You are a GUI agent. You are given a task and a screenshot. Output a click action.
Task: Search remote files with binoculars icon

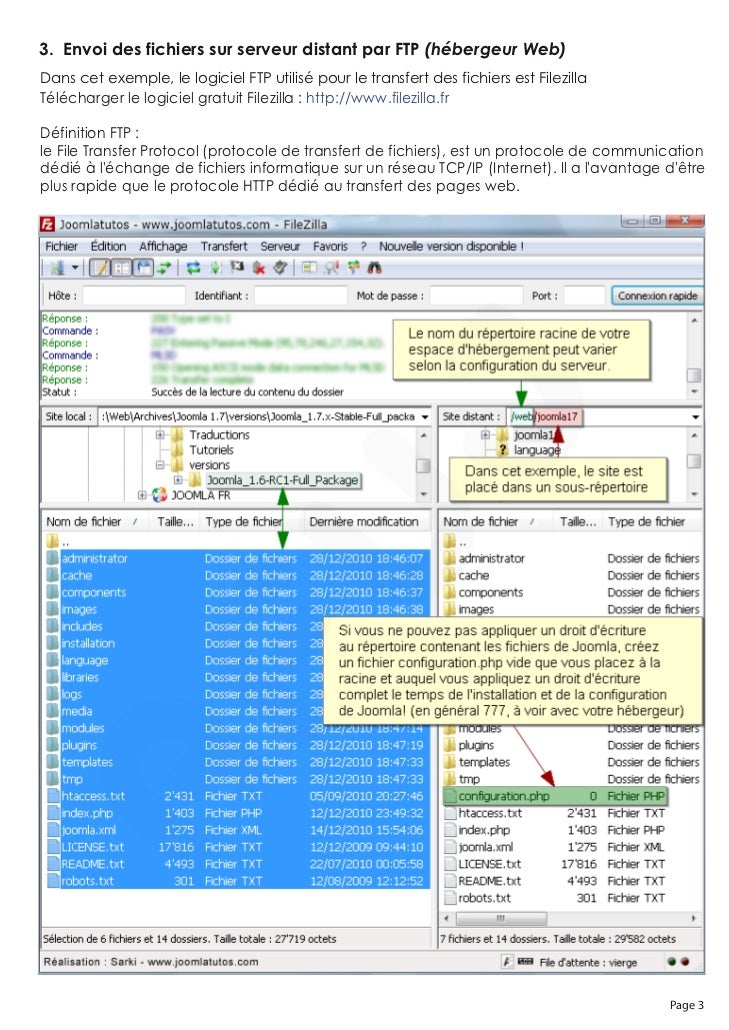[374, 267]
